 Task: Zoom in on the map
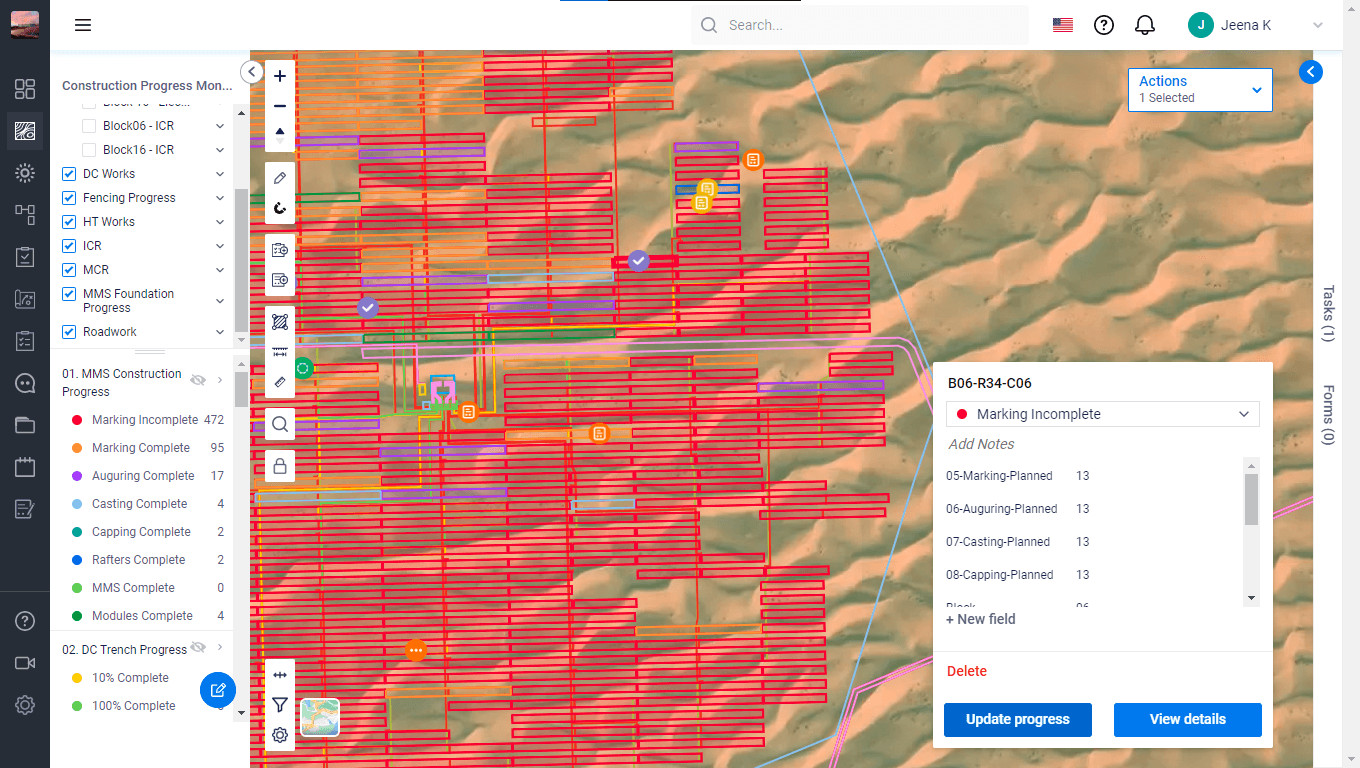point(280,76)
